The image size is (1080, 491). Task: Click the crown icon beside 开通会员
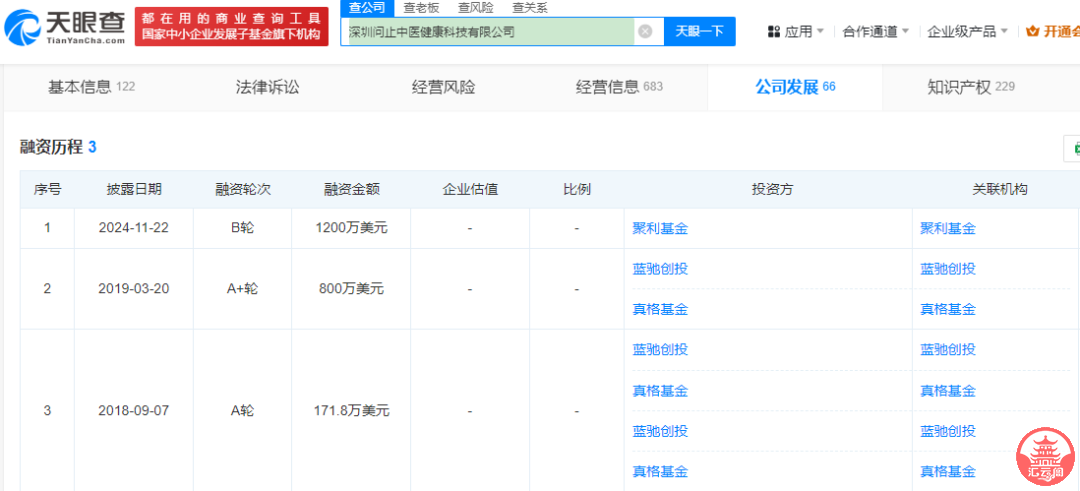coord(1032,31)
